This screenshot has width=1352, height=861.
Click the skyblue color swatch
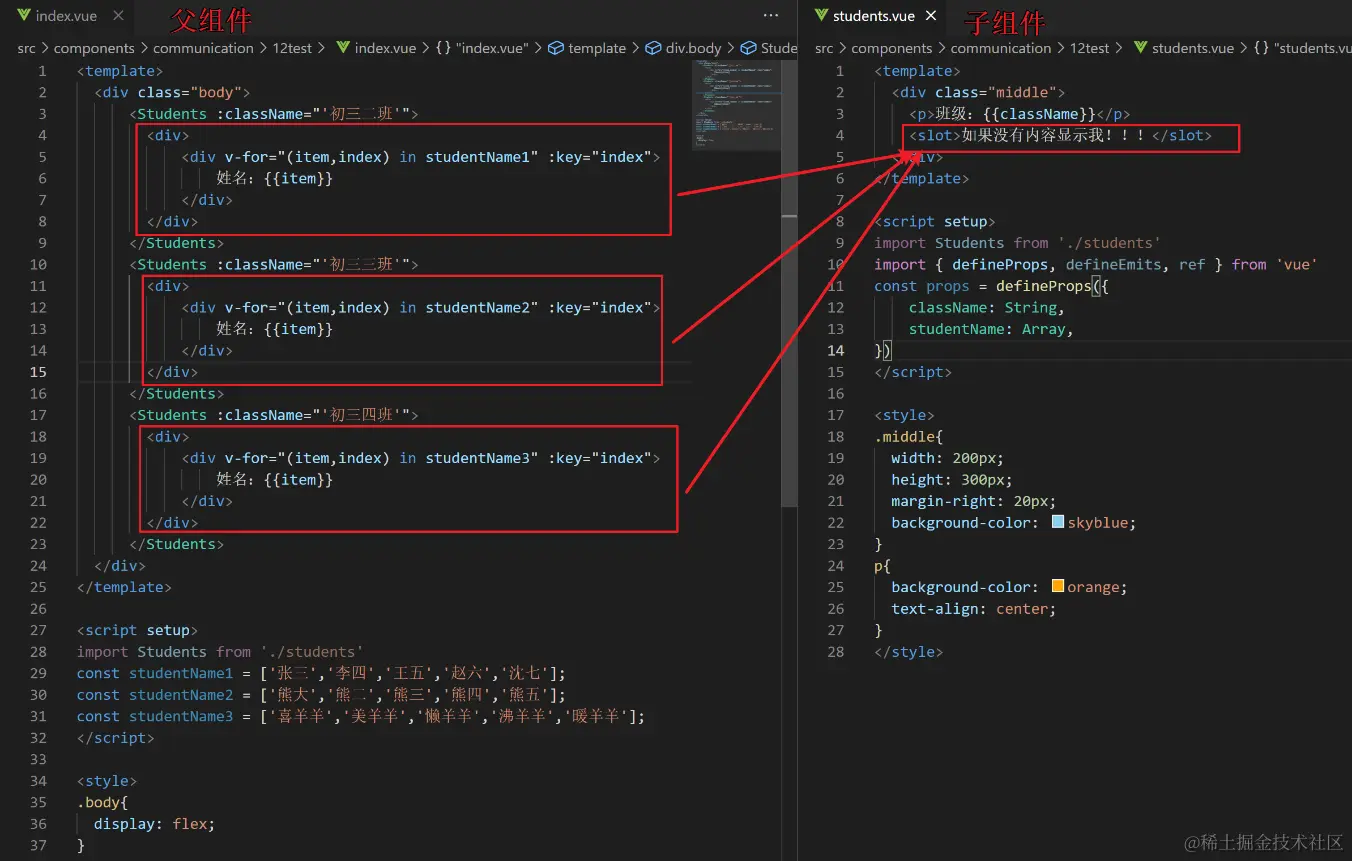[1058, 522]
